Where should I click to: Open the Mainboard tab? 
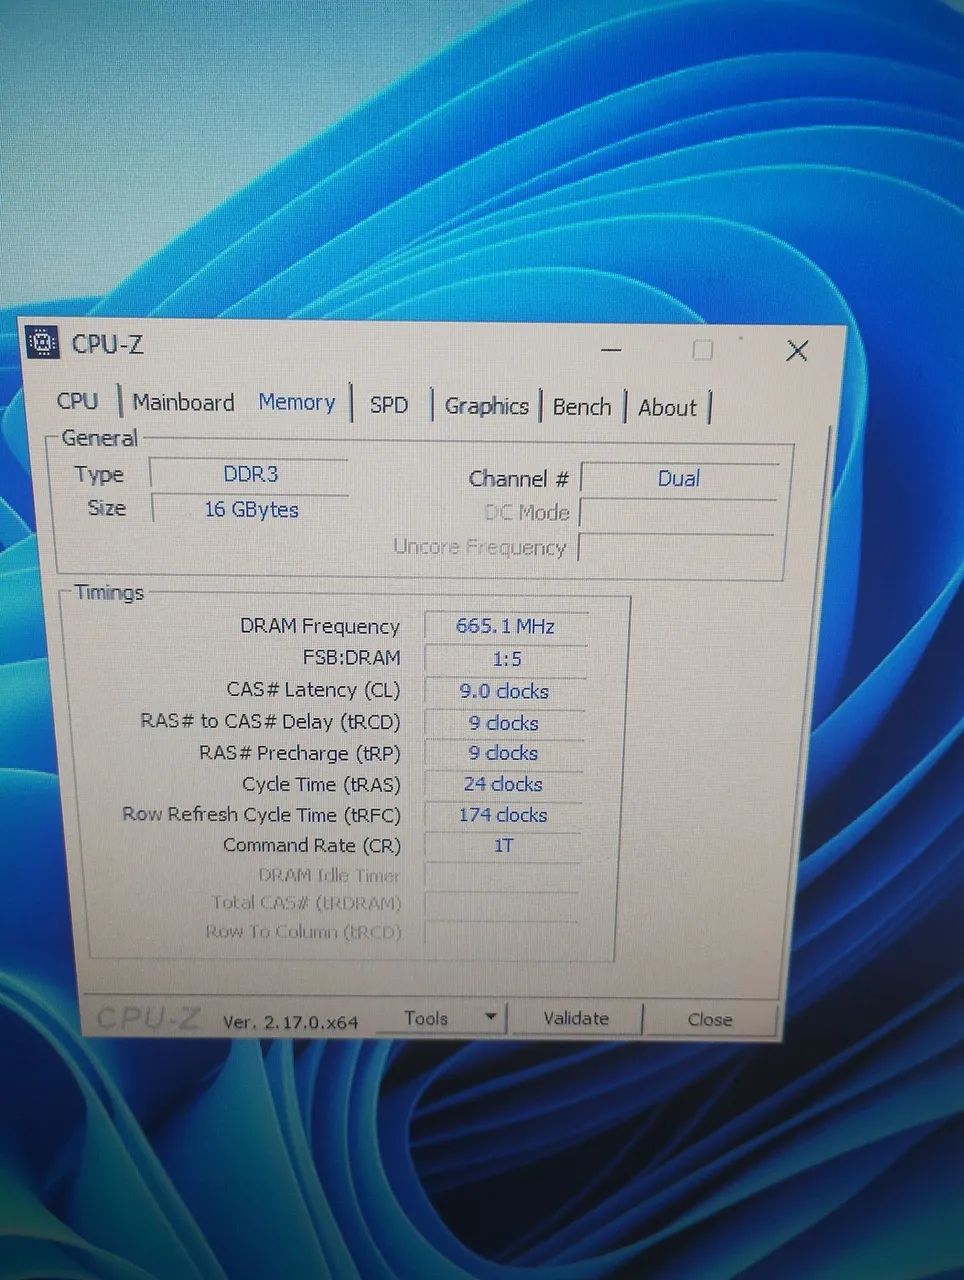pyautogui.click(x=183, y=402)
